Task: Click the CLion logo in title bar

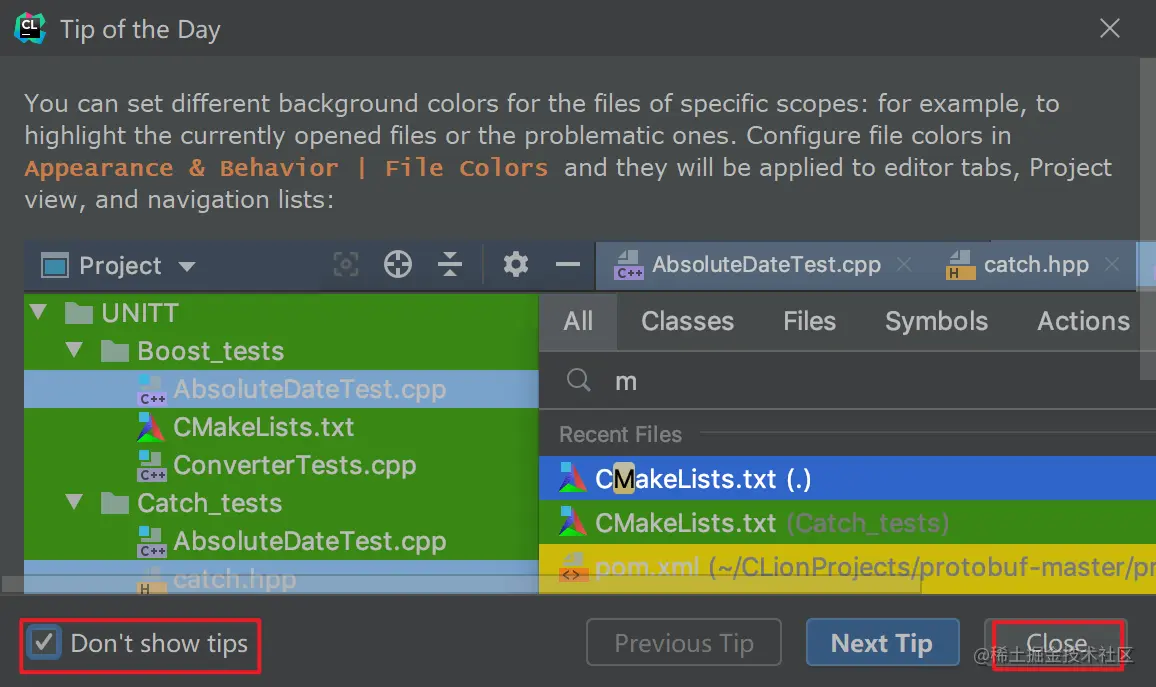Action: point(29,28)
